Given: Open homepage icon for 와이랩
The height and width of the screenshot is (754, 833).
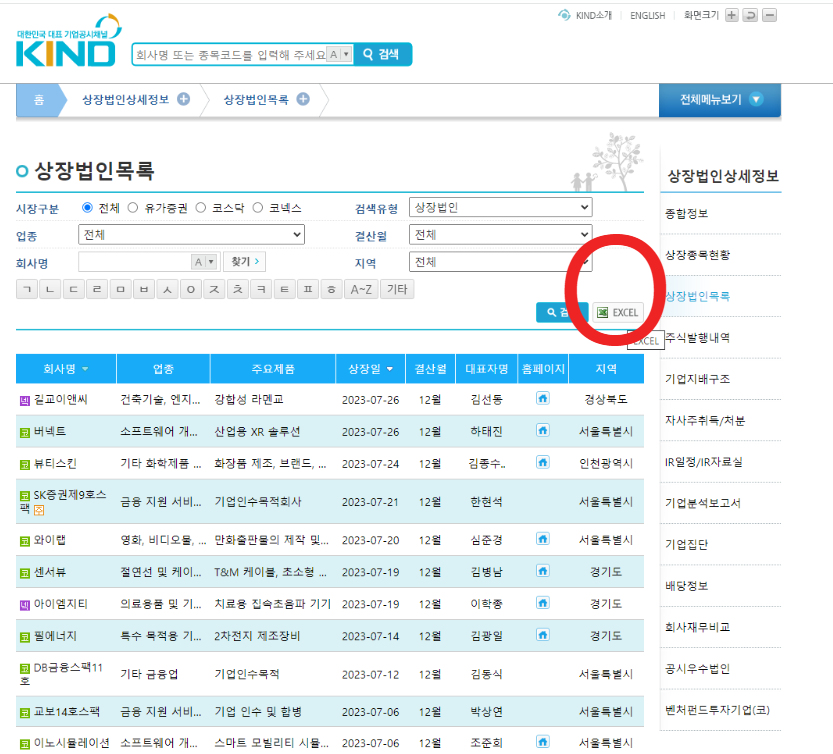Looking at the screenshot, I should point(542,539).
